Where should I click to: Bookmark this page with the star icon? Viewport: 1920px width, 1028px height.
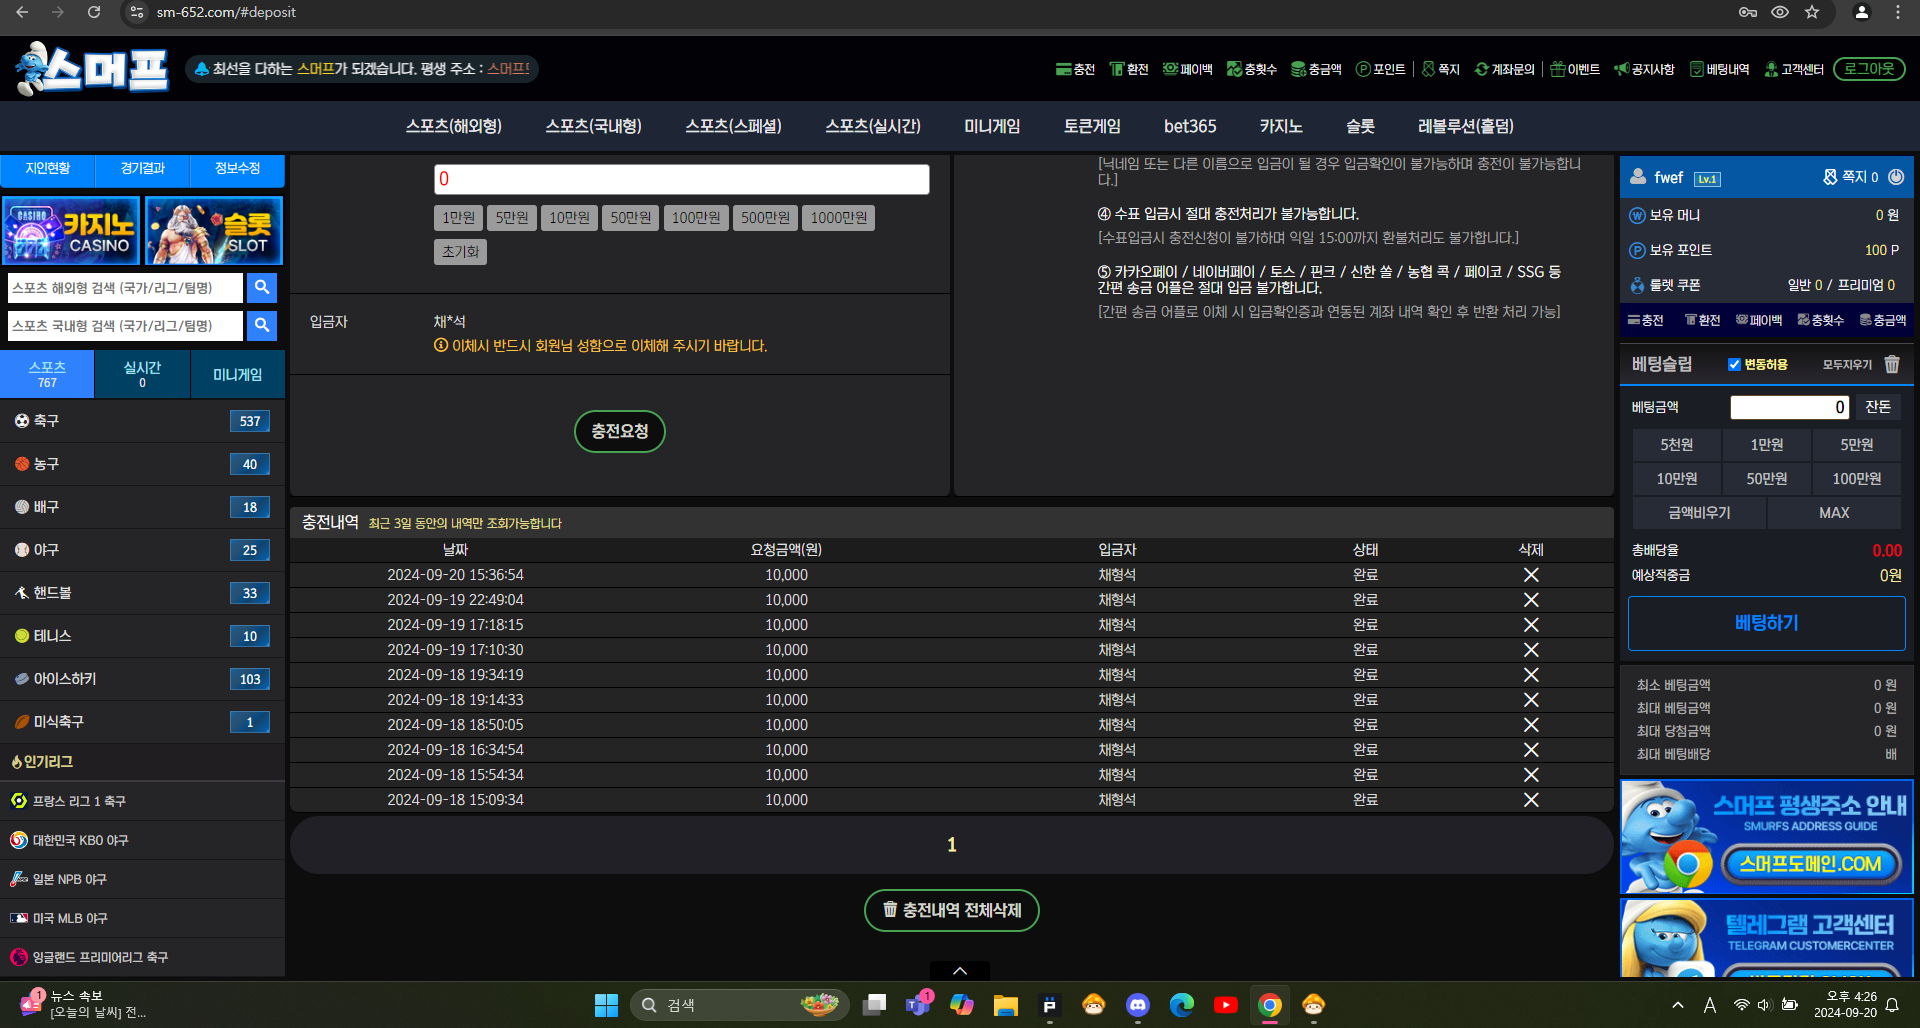point(1812,12)
